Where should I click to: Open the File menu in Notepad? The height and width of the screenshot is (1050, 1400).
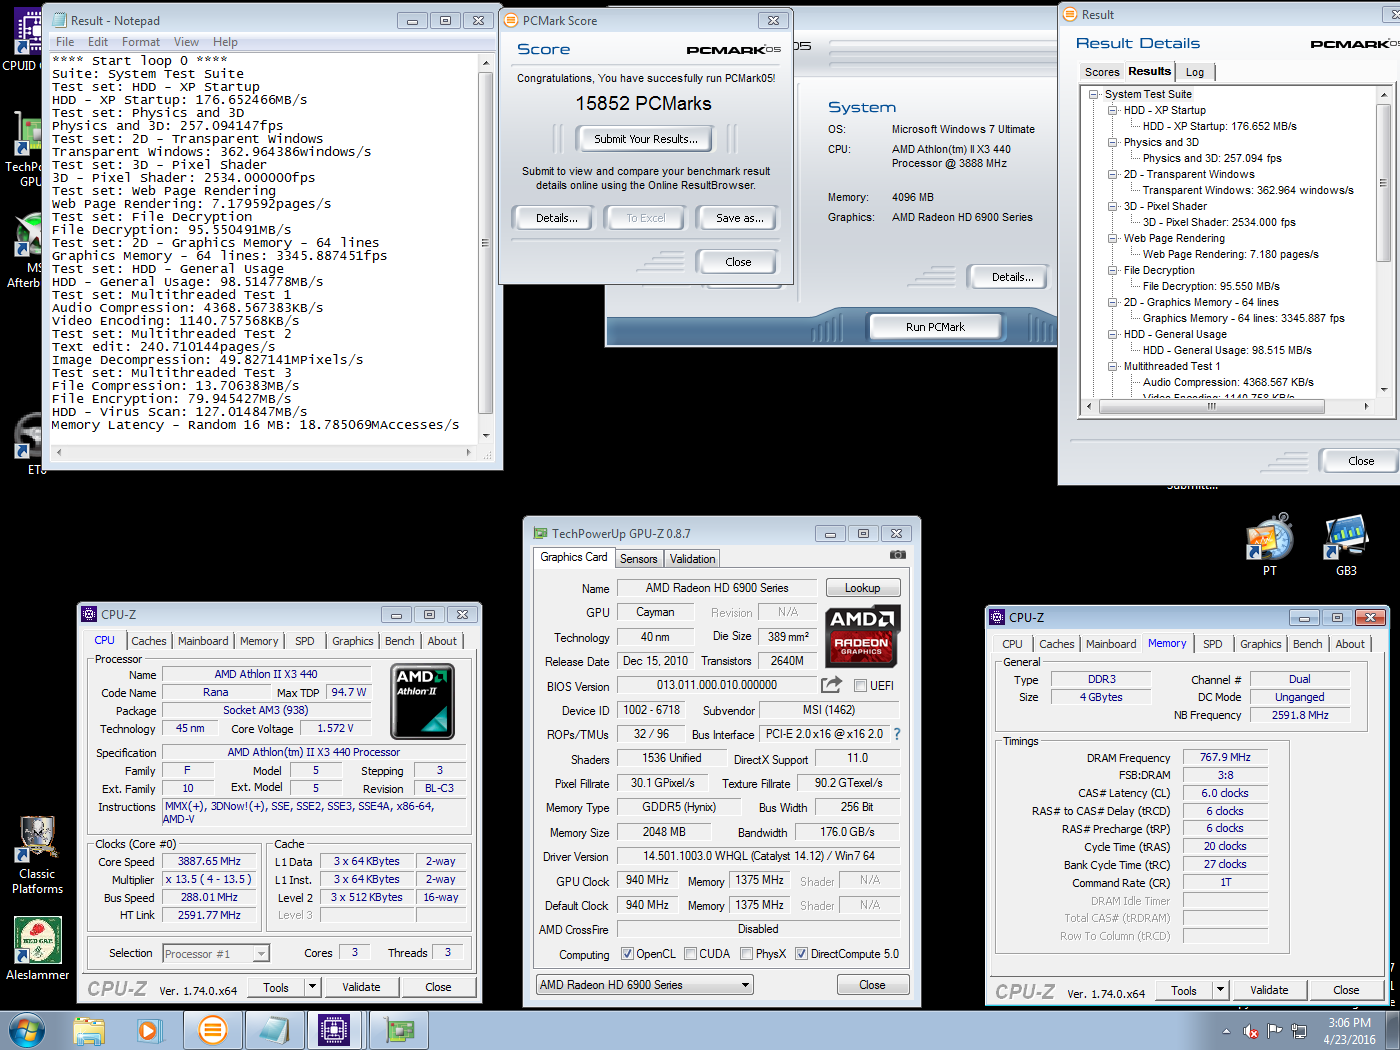click(65, 42)
